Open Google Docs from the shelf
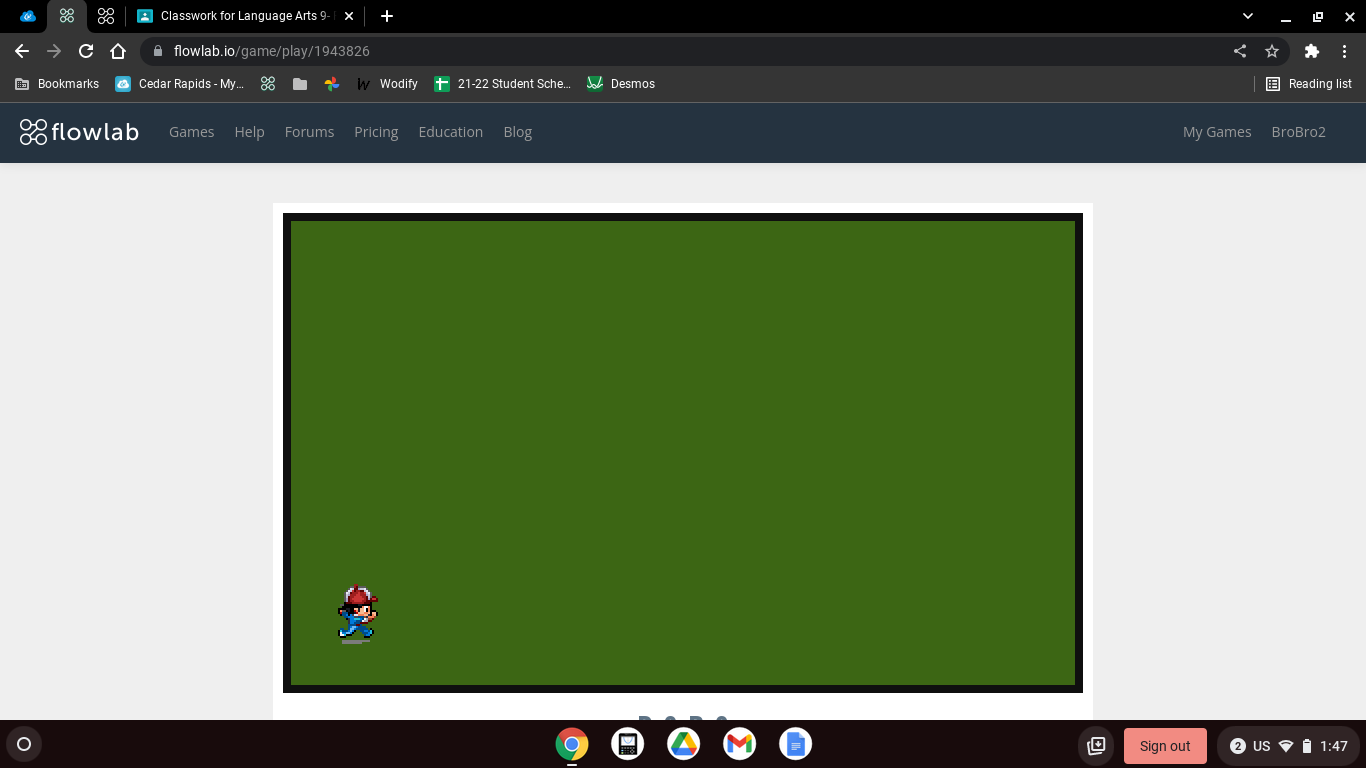This screenshot has width=1366, height=768. pyautogui.click(x=796, y=744)
